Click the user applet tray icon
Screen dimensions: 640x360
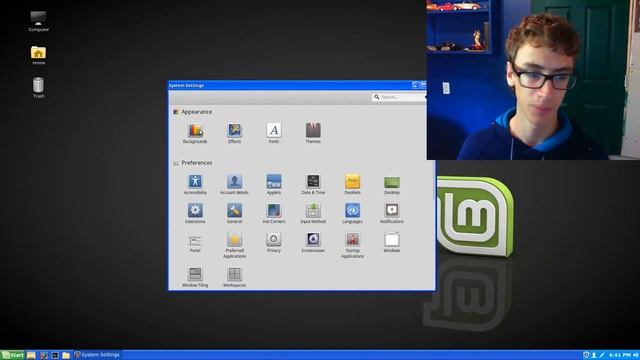[594, 355]
